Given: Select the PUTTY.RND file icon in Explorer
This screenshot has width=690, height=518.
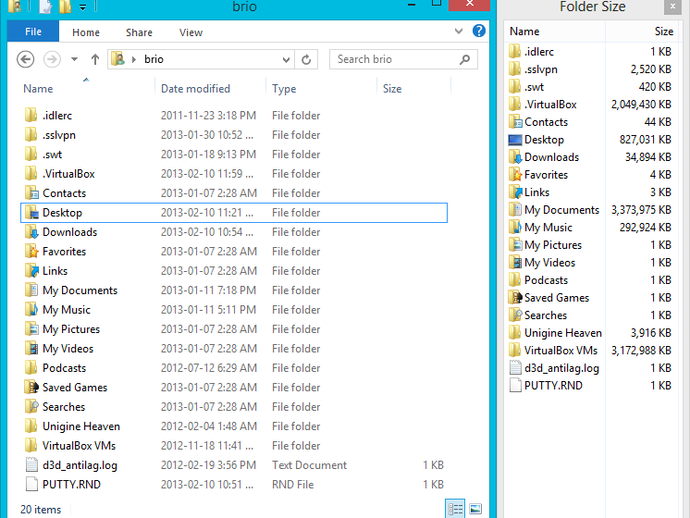Looking at the screenshot, I should pos(32,484).
